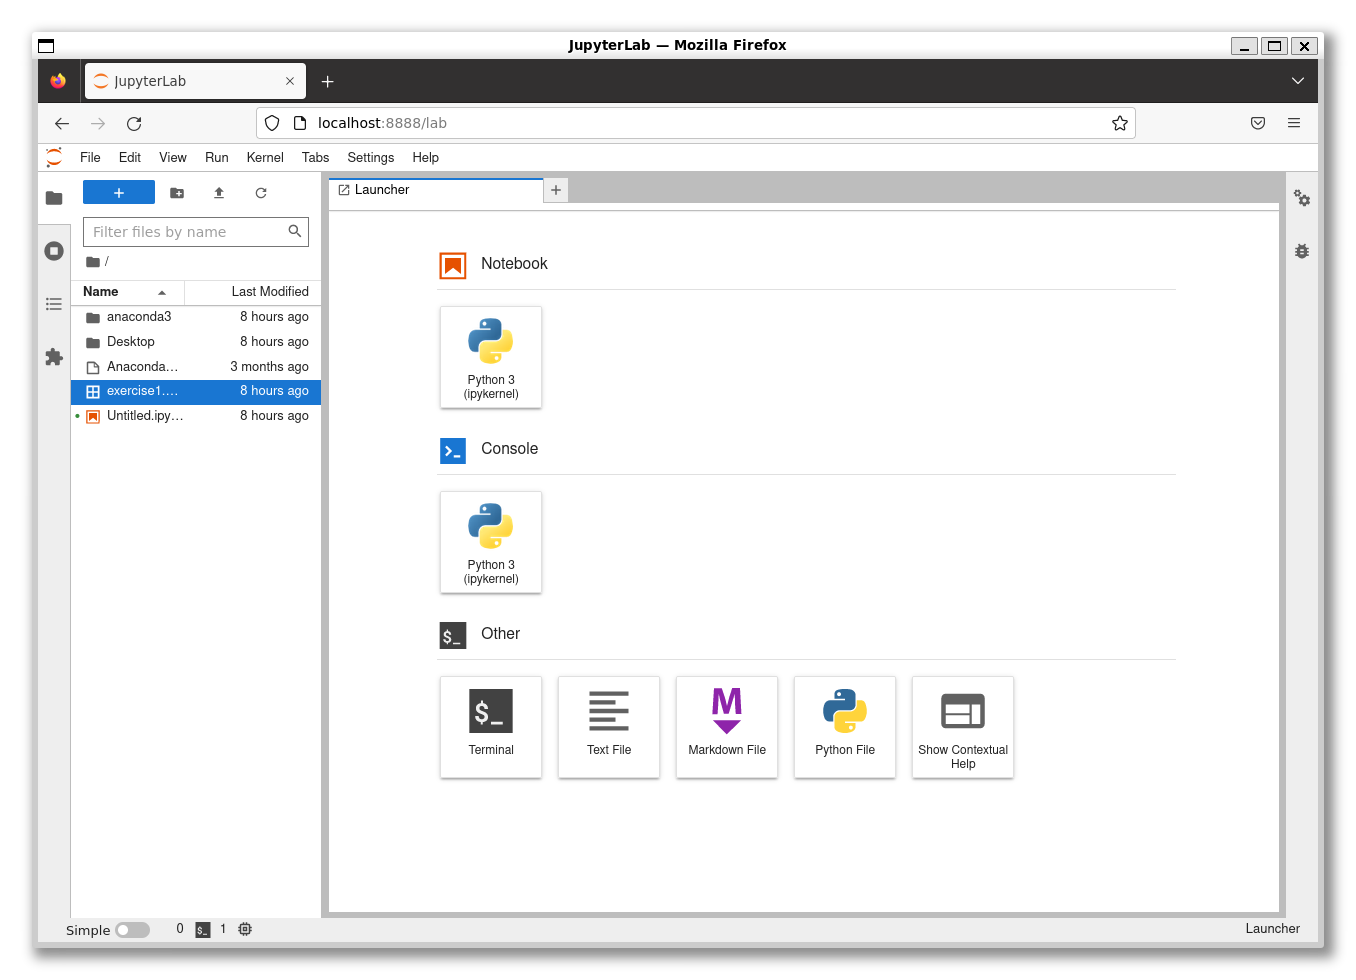Open the Firefox list all tabs chevron
This screenshot has width=1356, height=980.
(x=1297, y=81)
